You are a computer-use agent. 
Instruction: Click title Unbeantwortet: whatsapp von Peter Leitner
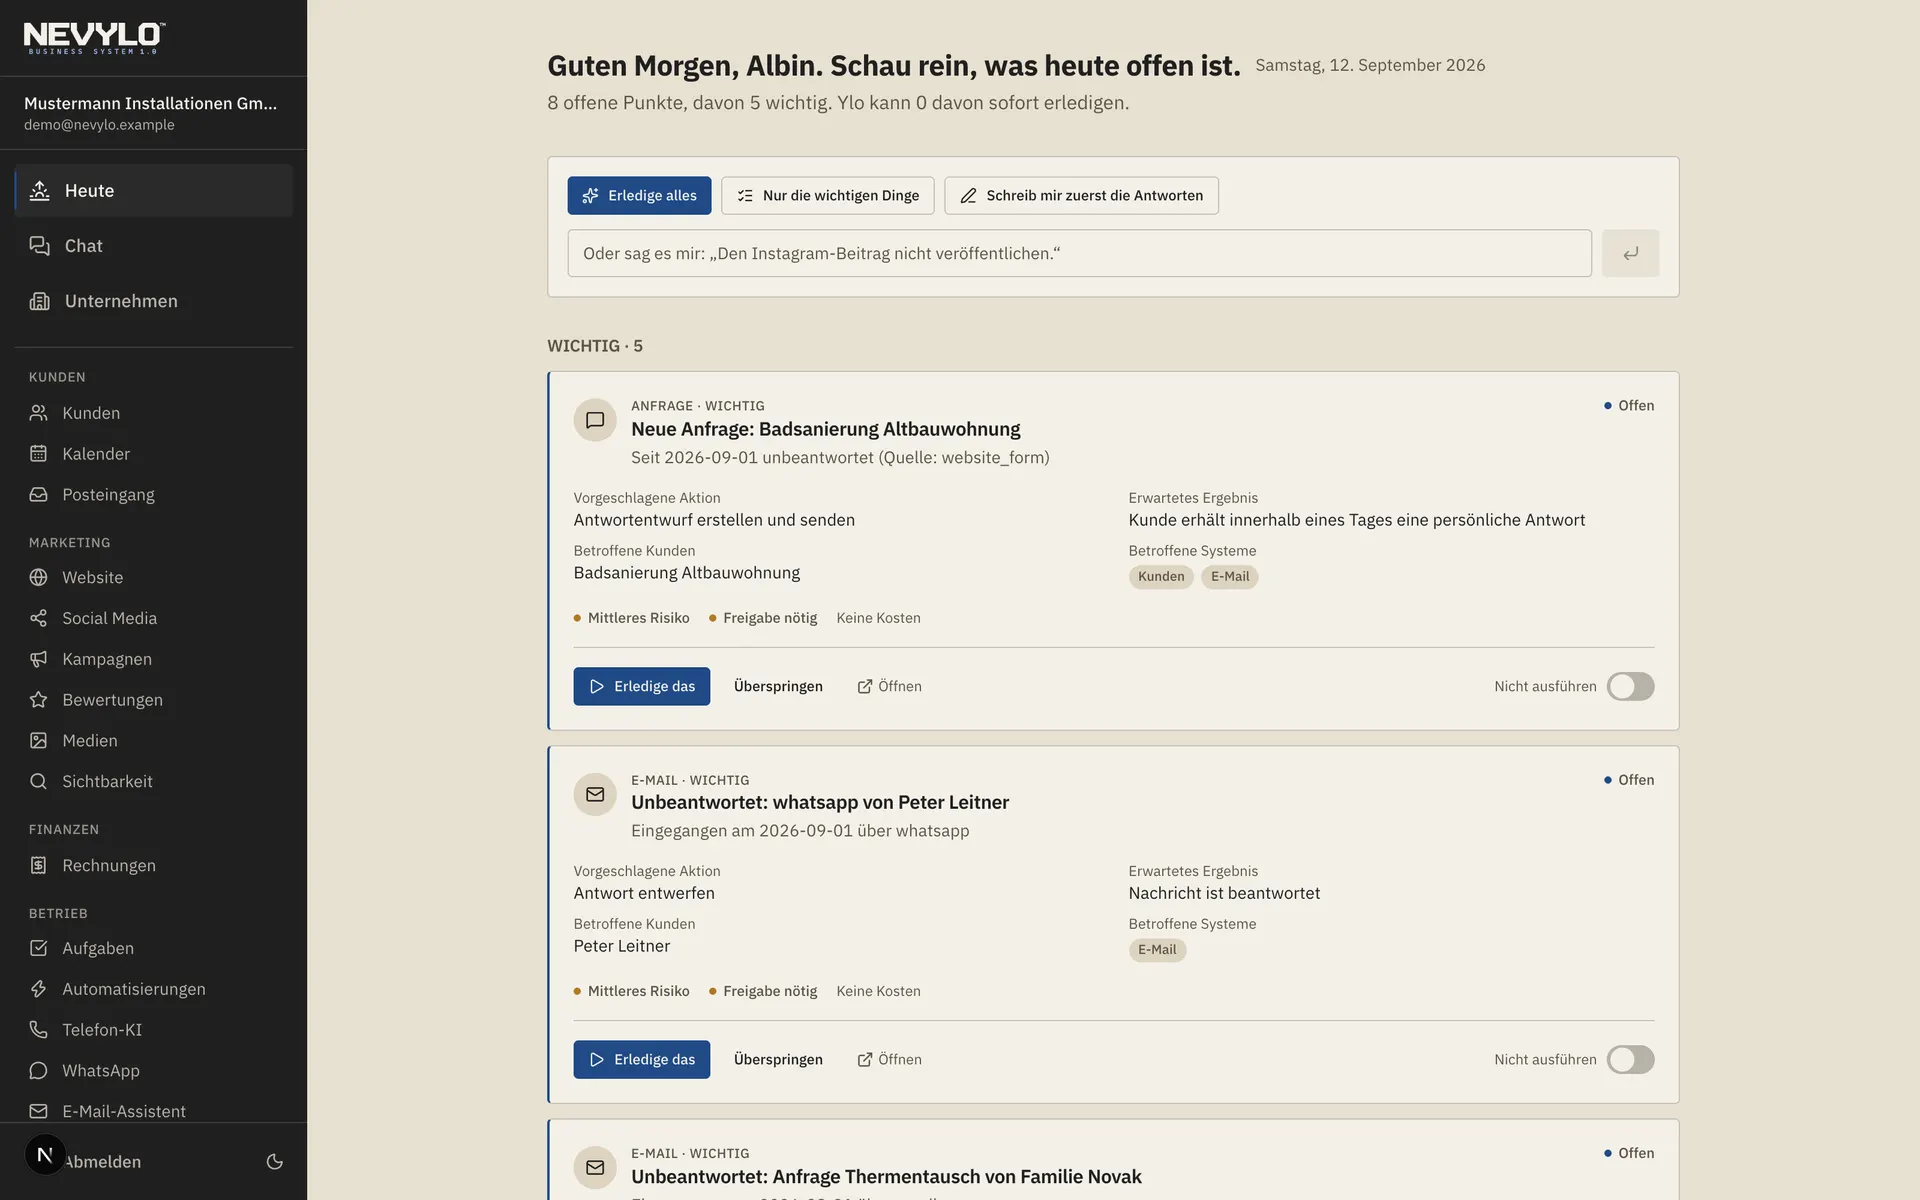(820, 803)
